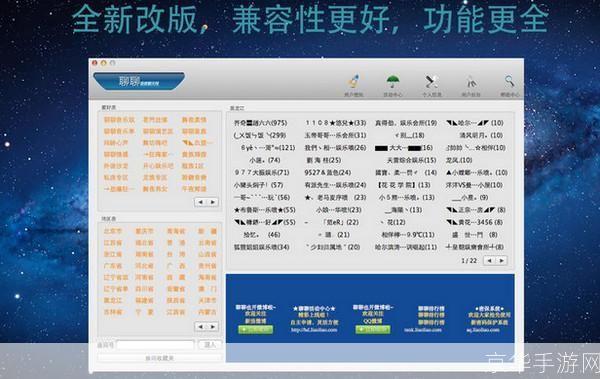Open the rank.liaoliao.com link in the banner
600x379 pixels.
tap(423, 330)
